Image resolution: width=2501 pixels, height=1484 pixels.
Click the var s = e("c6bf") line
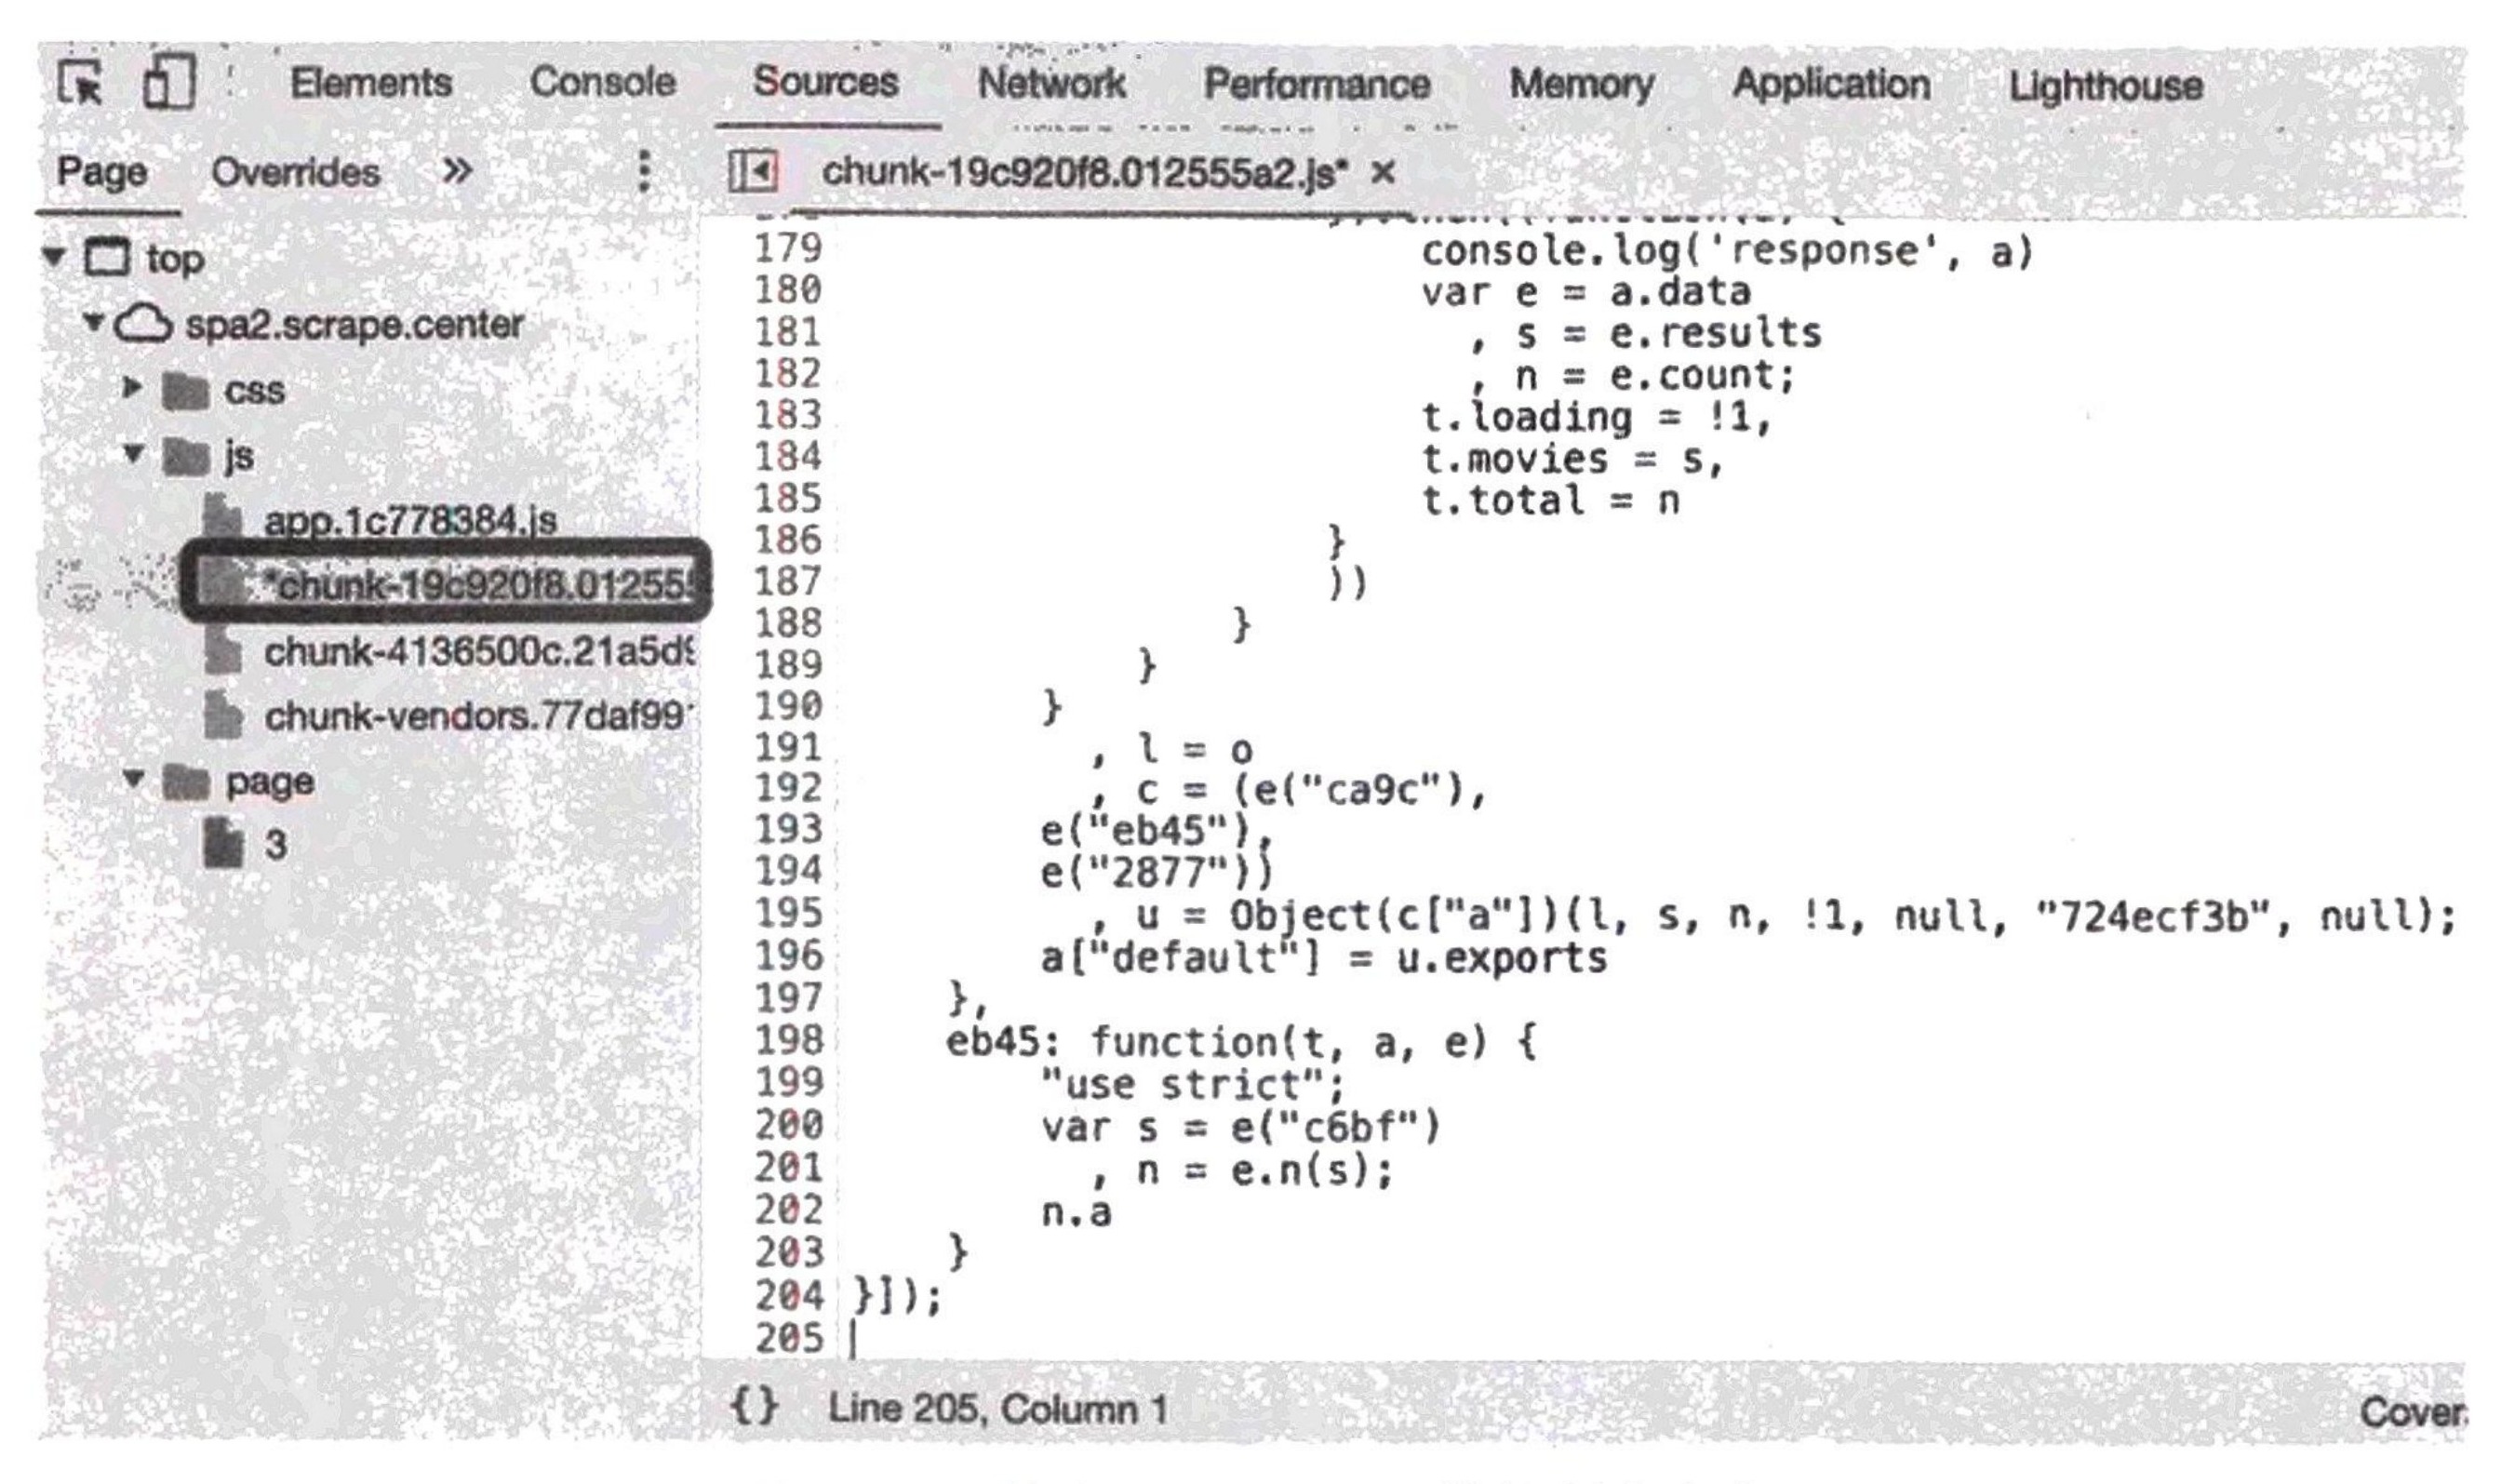(x=1240, y=1127)
